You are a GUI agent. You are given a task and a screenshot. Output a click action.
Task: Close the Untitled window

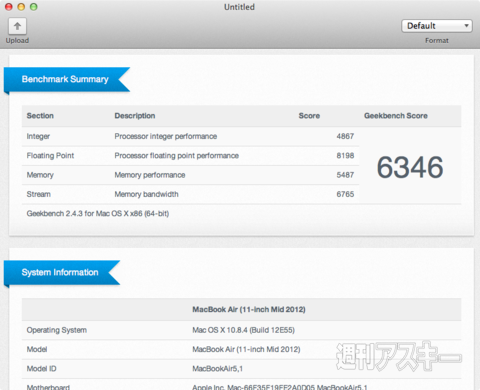click(9, 7)
